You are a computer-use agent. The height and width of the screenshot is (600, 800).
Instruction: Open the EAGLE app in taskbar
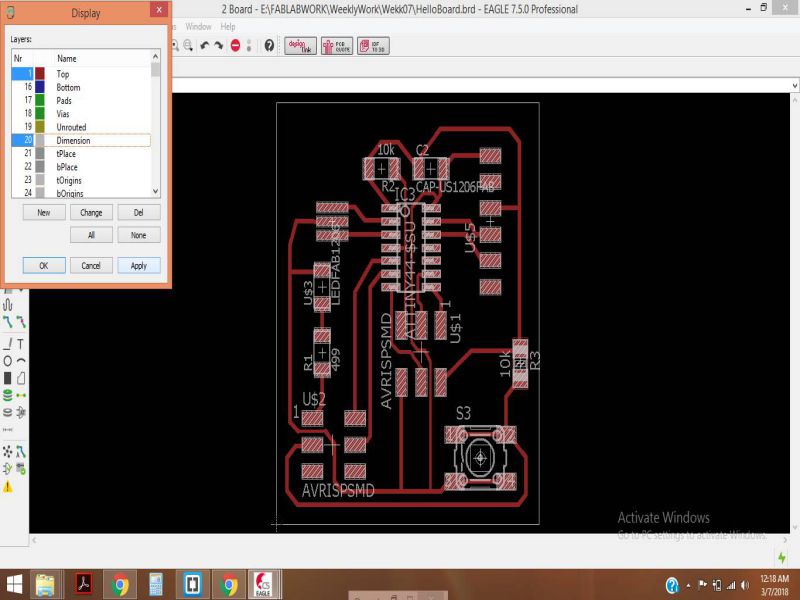point(263,584)
